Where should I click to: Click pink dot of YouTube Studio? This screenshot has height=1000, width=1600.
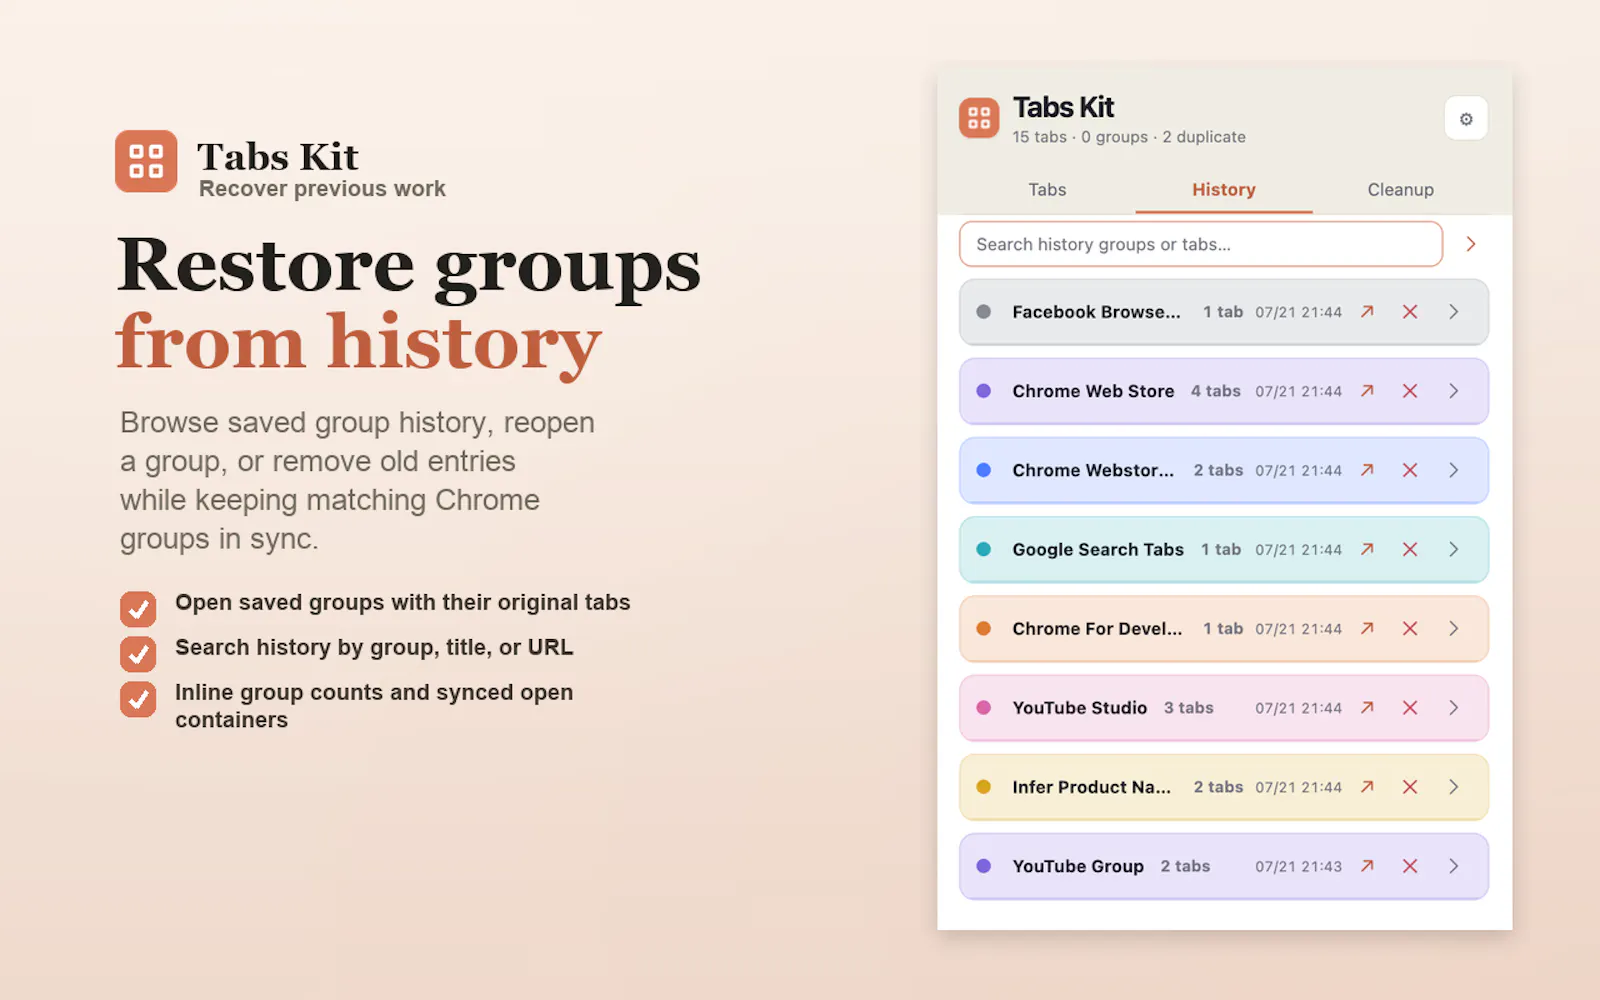coord(984,708)
